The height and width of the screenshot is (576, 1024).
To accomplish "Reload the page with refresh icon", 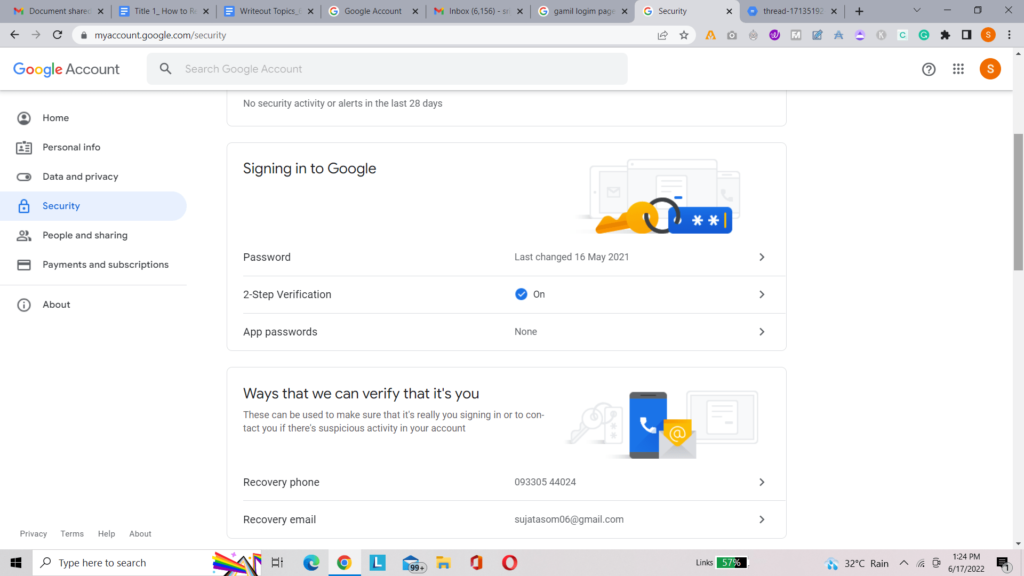I will 57,35.
